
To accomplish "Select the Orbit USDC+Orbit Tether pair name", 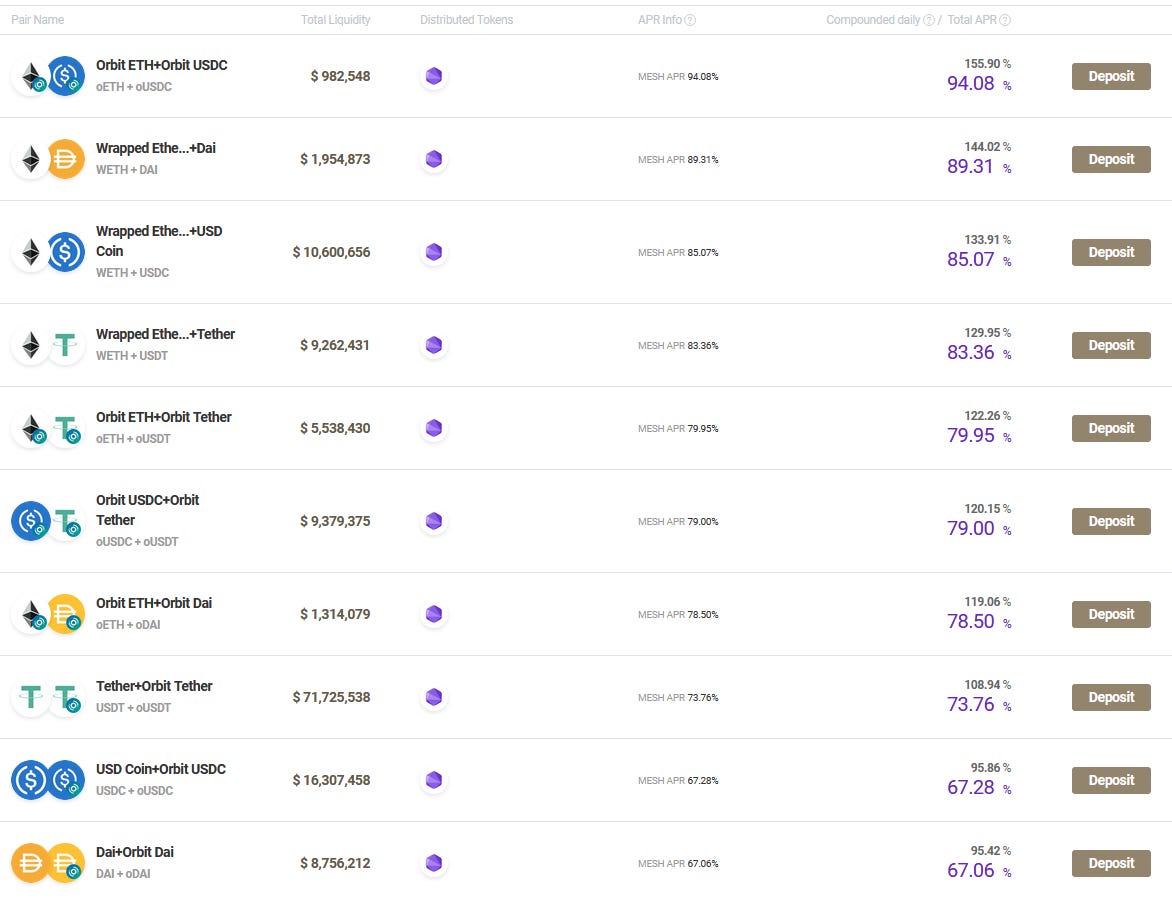I will (x=147, y=510).
